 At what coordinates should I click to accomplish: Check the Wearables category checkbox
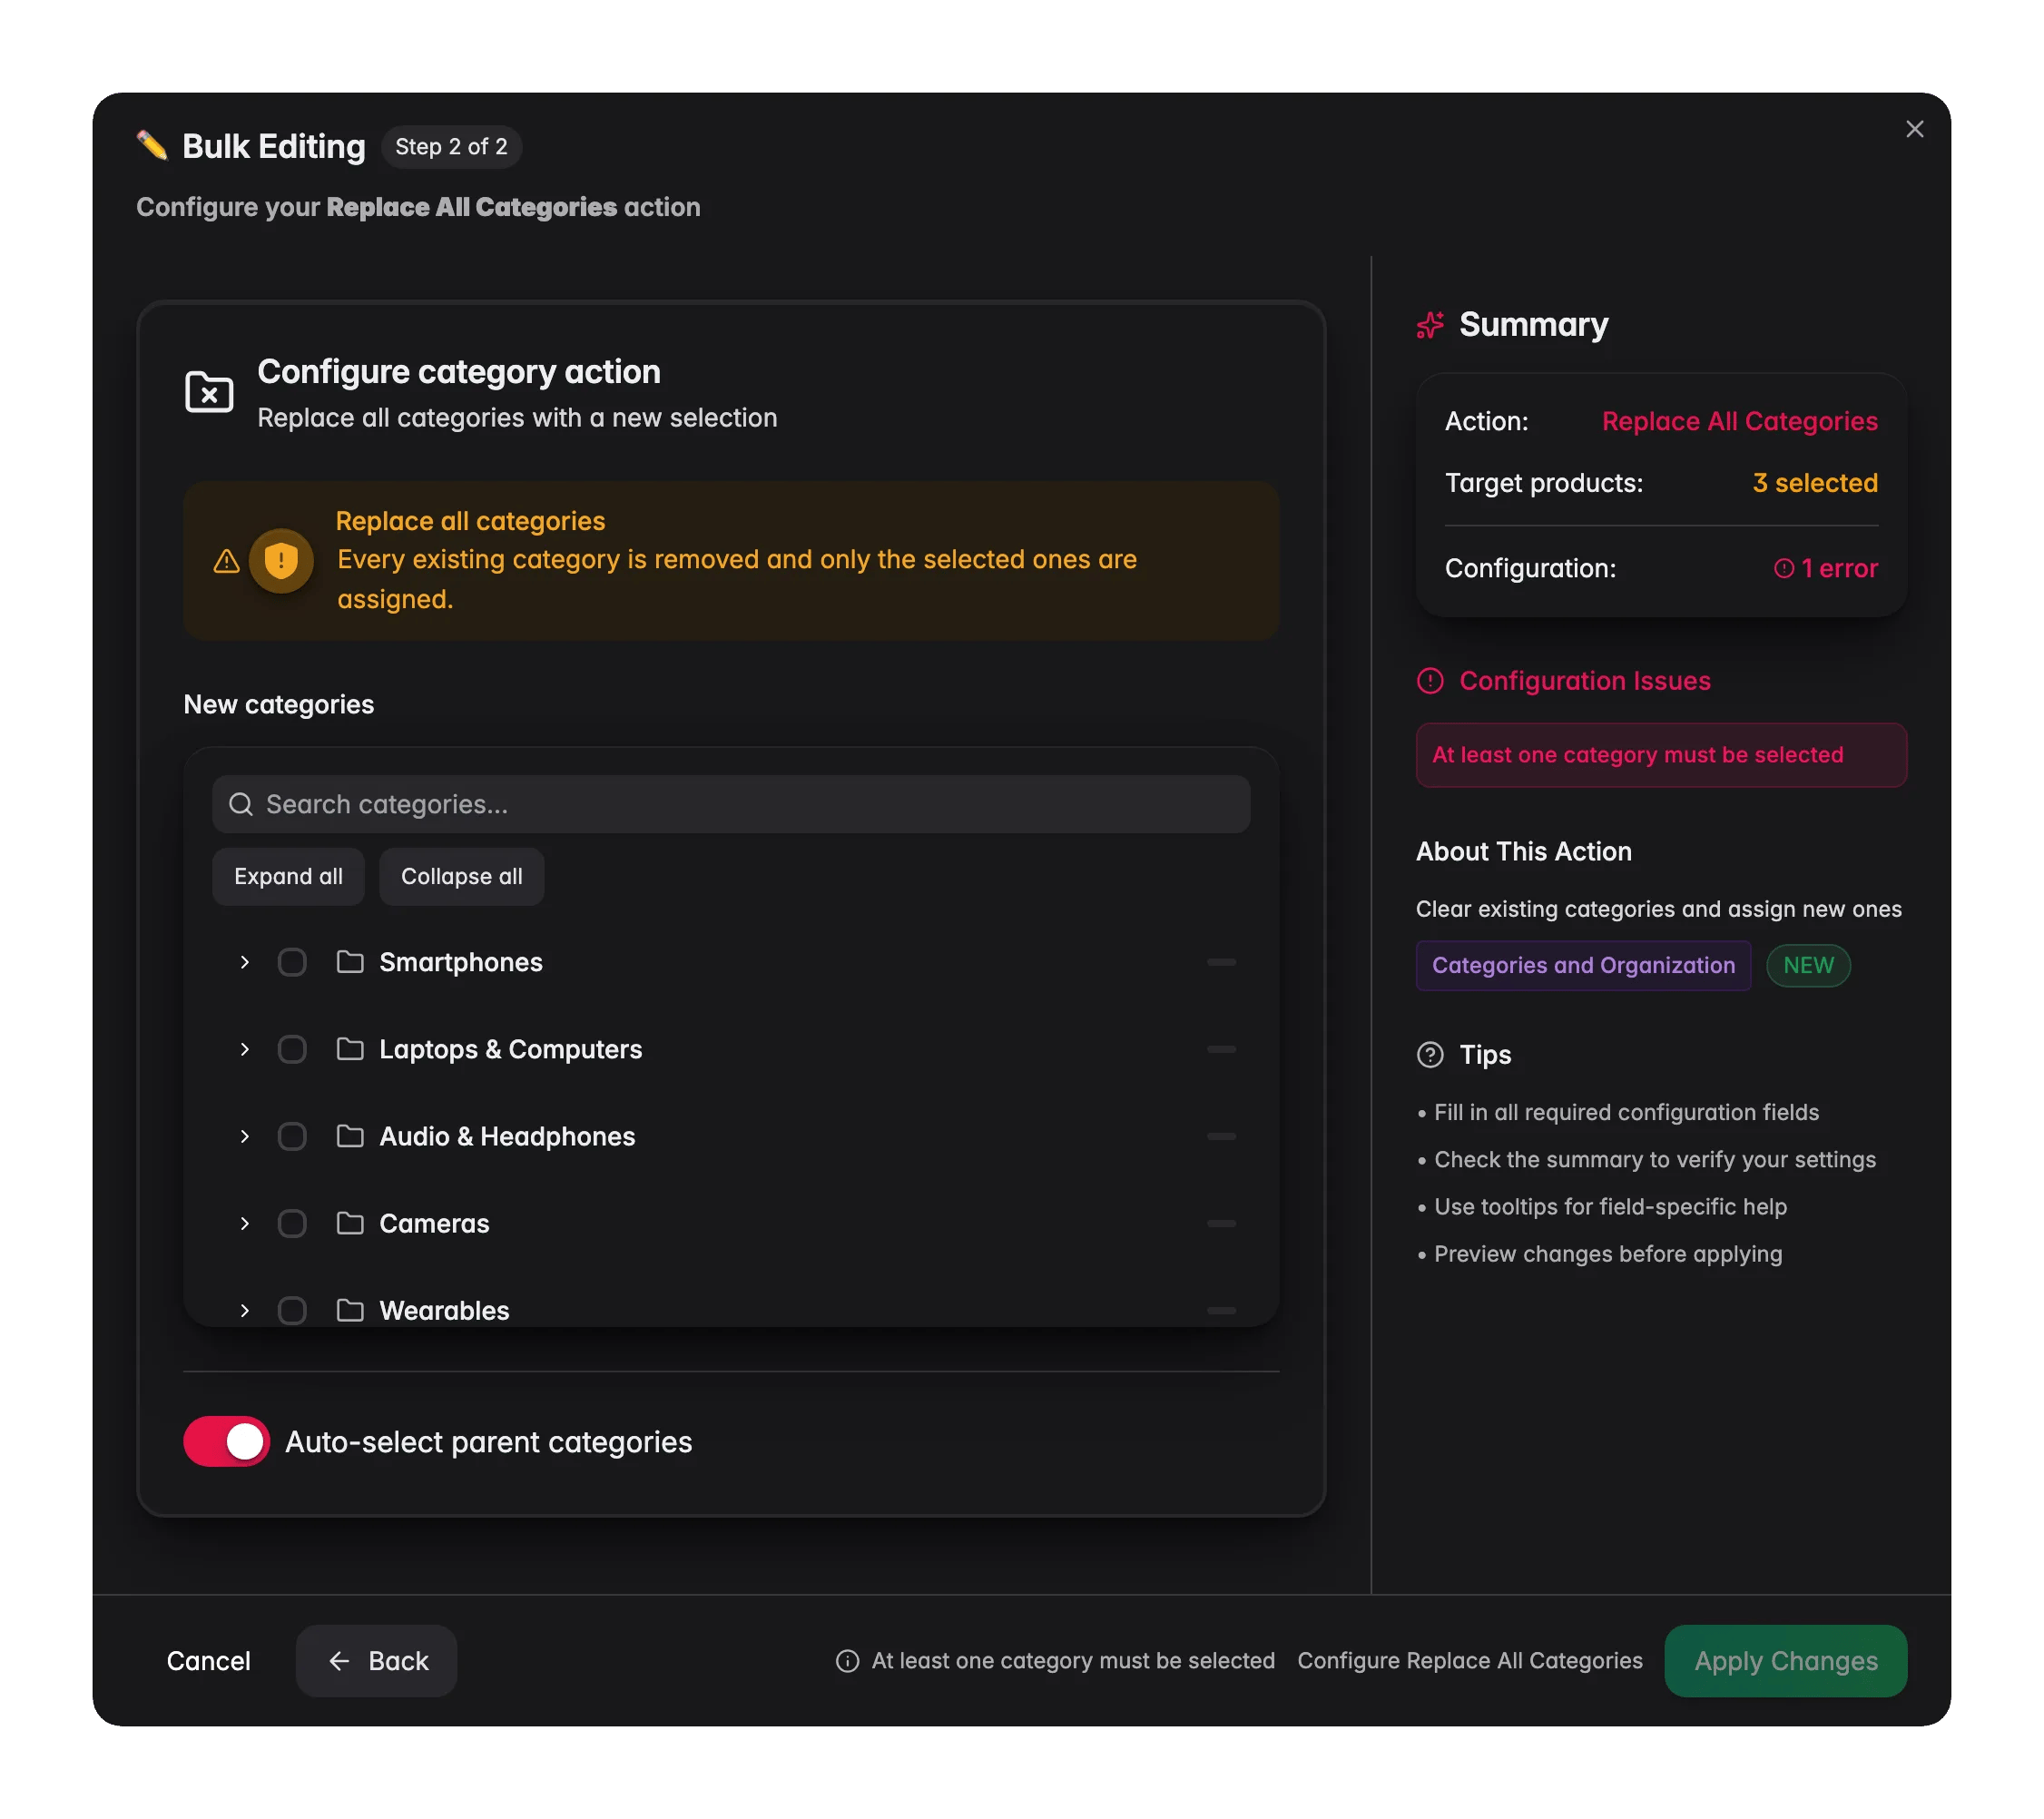292,1310
